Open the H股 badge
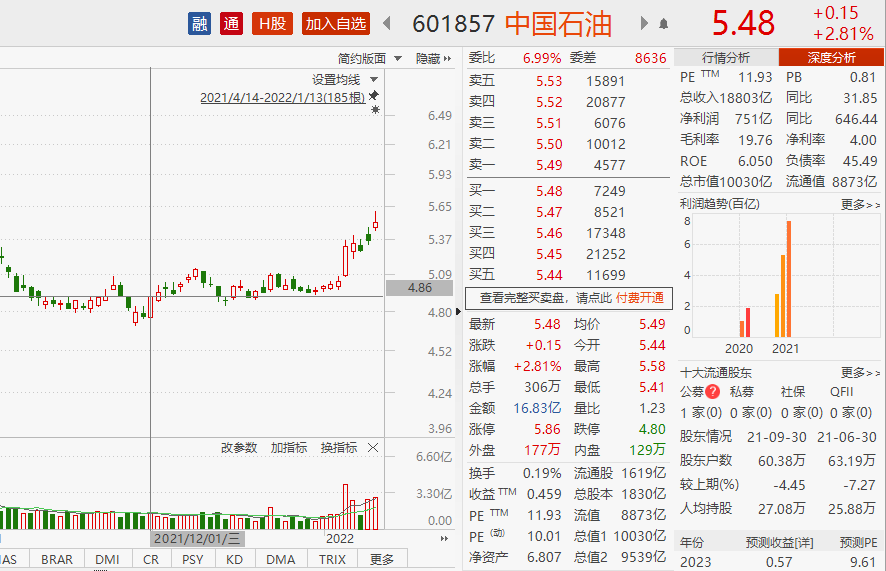This screenshot has height=571, width=886. click(x=272, y=24)
